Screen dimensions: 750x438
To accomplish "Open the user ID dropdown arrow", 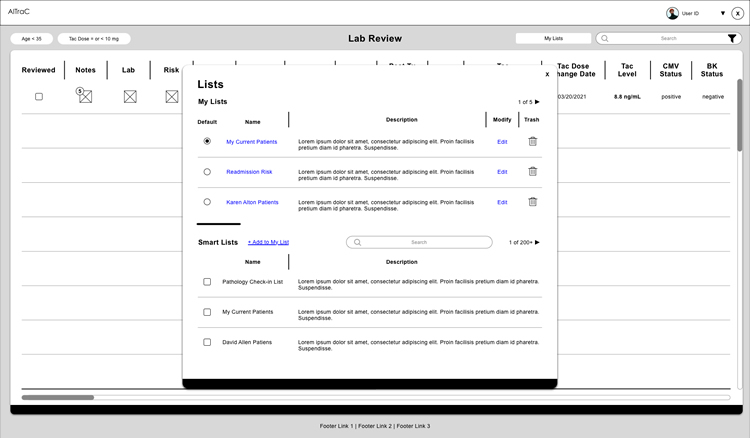I will click(723, 13).
